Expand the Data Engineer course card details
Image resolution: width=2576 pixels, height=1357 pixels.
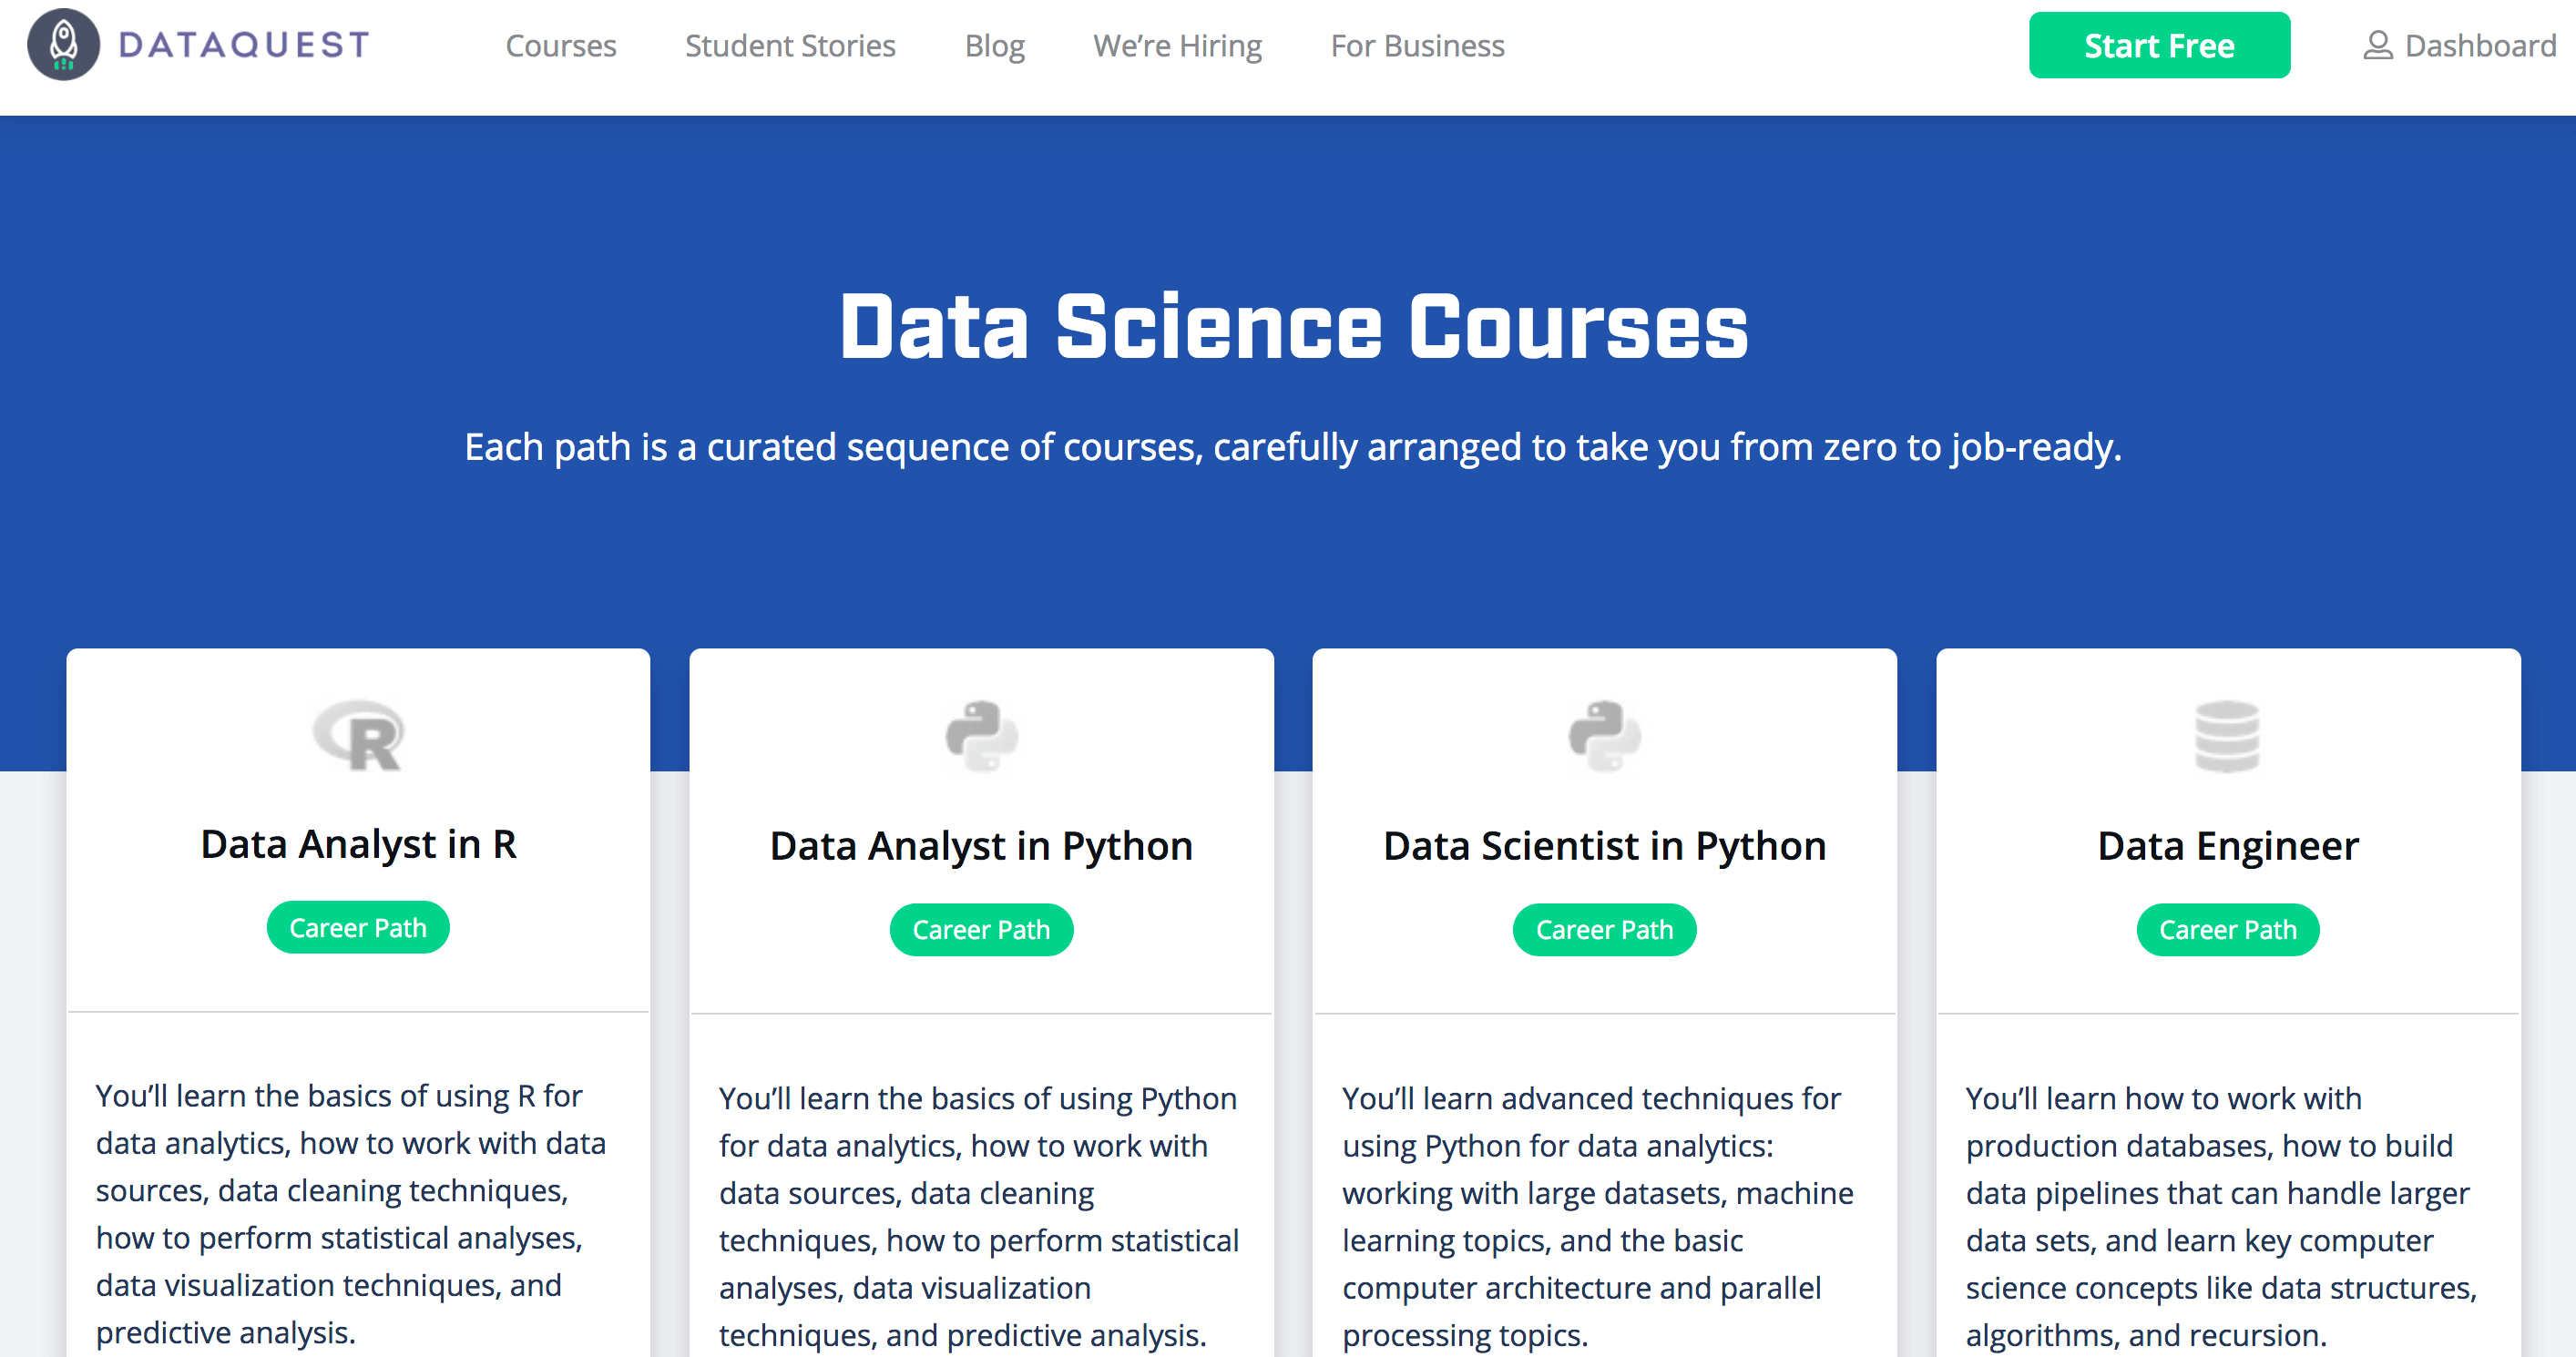2227,842
